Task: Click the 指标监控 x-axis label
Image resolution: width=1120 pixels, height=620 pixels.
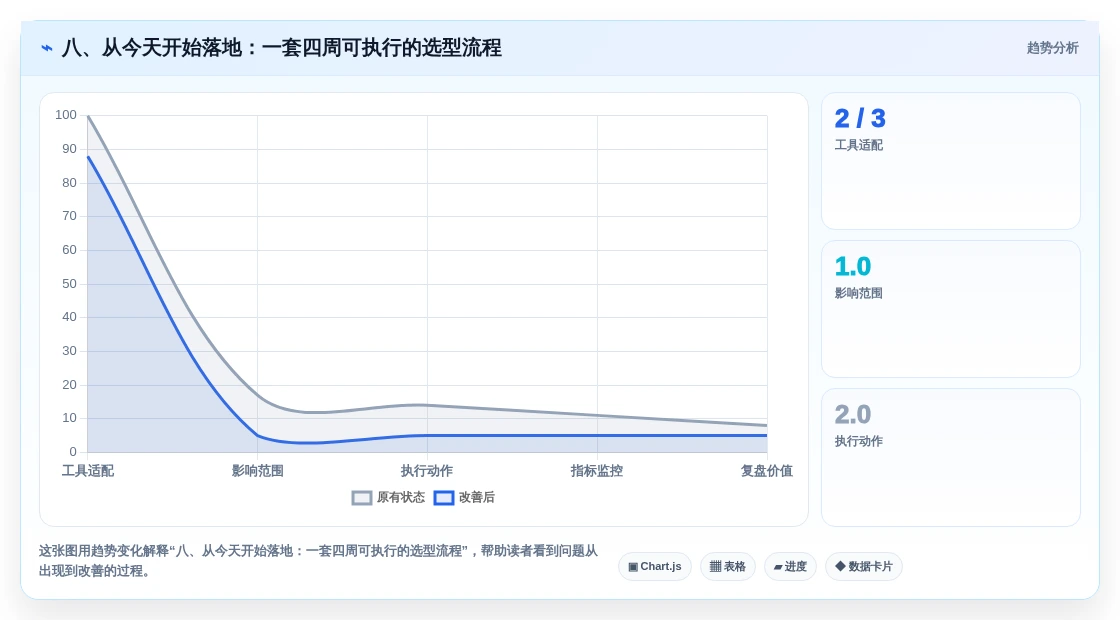Action: [597, 471]
